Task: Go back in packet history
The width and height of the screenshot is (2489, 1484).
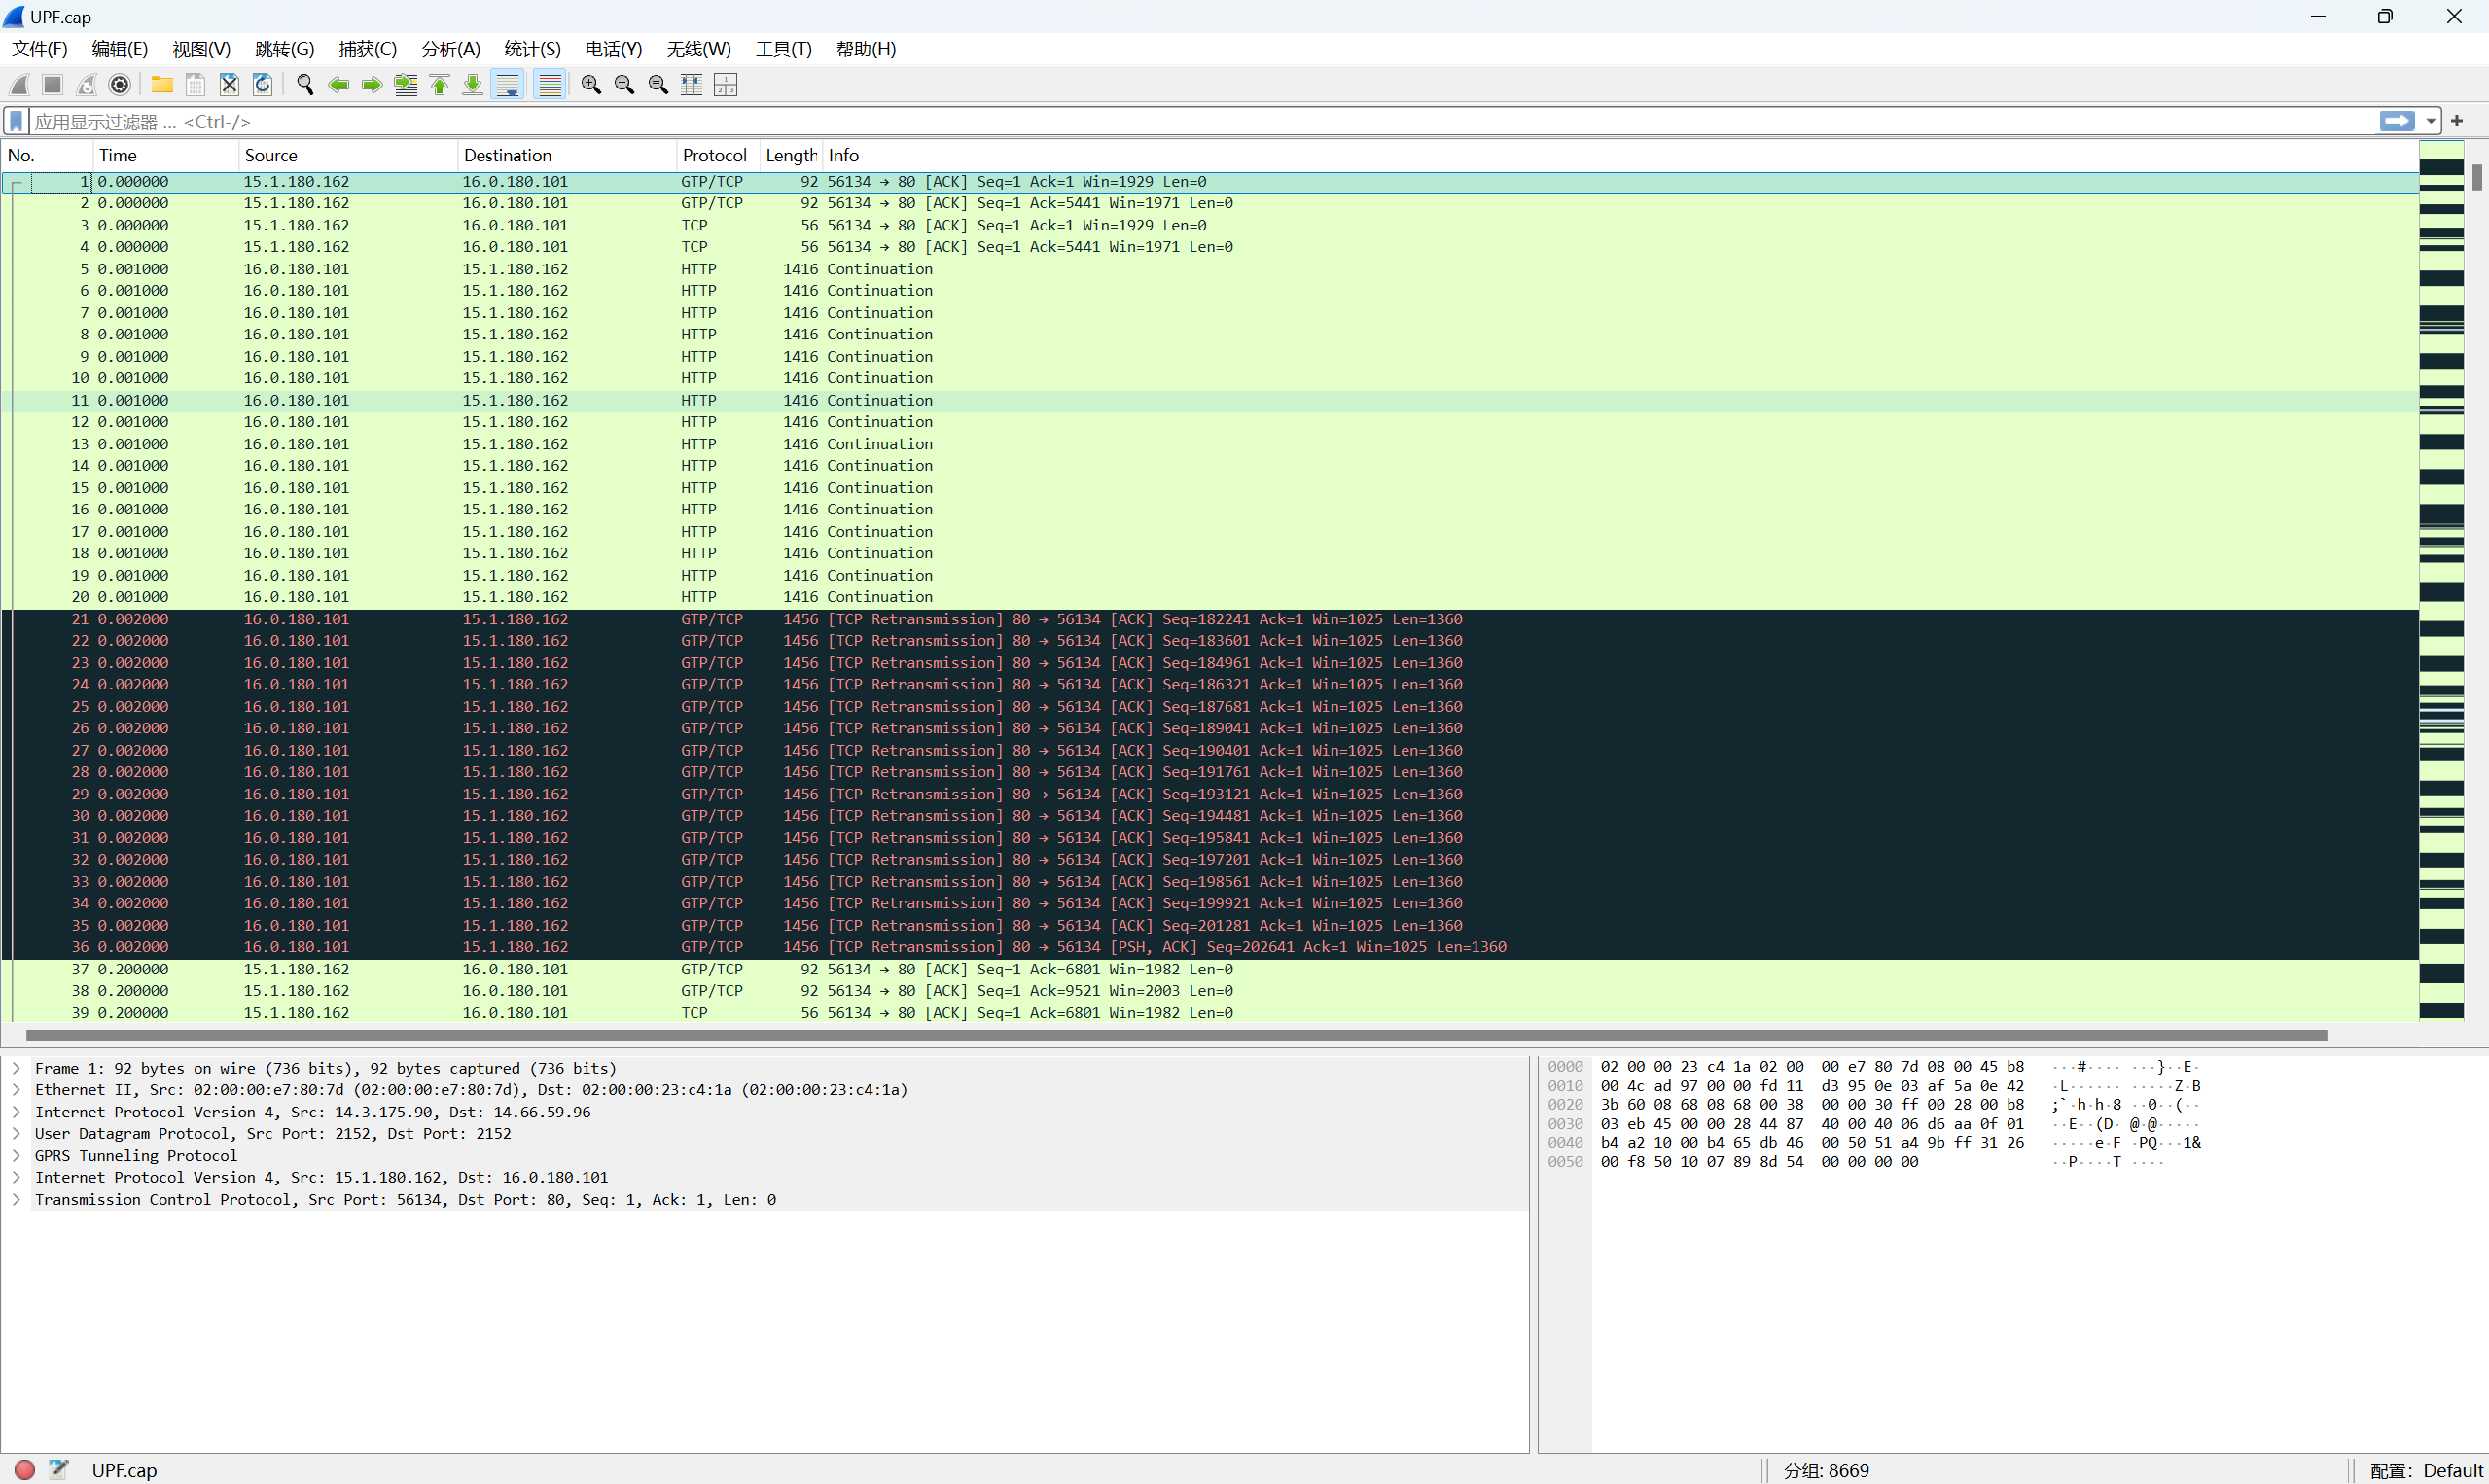Action: [x=339, y=85]
